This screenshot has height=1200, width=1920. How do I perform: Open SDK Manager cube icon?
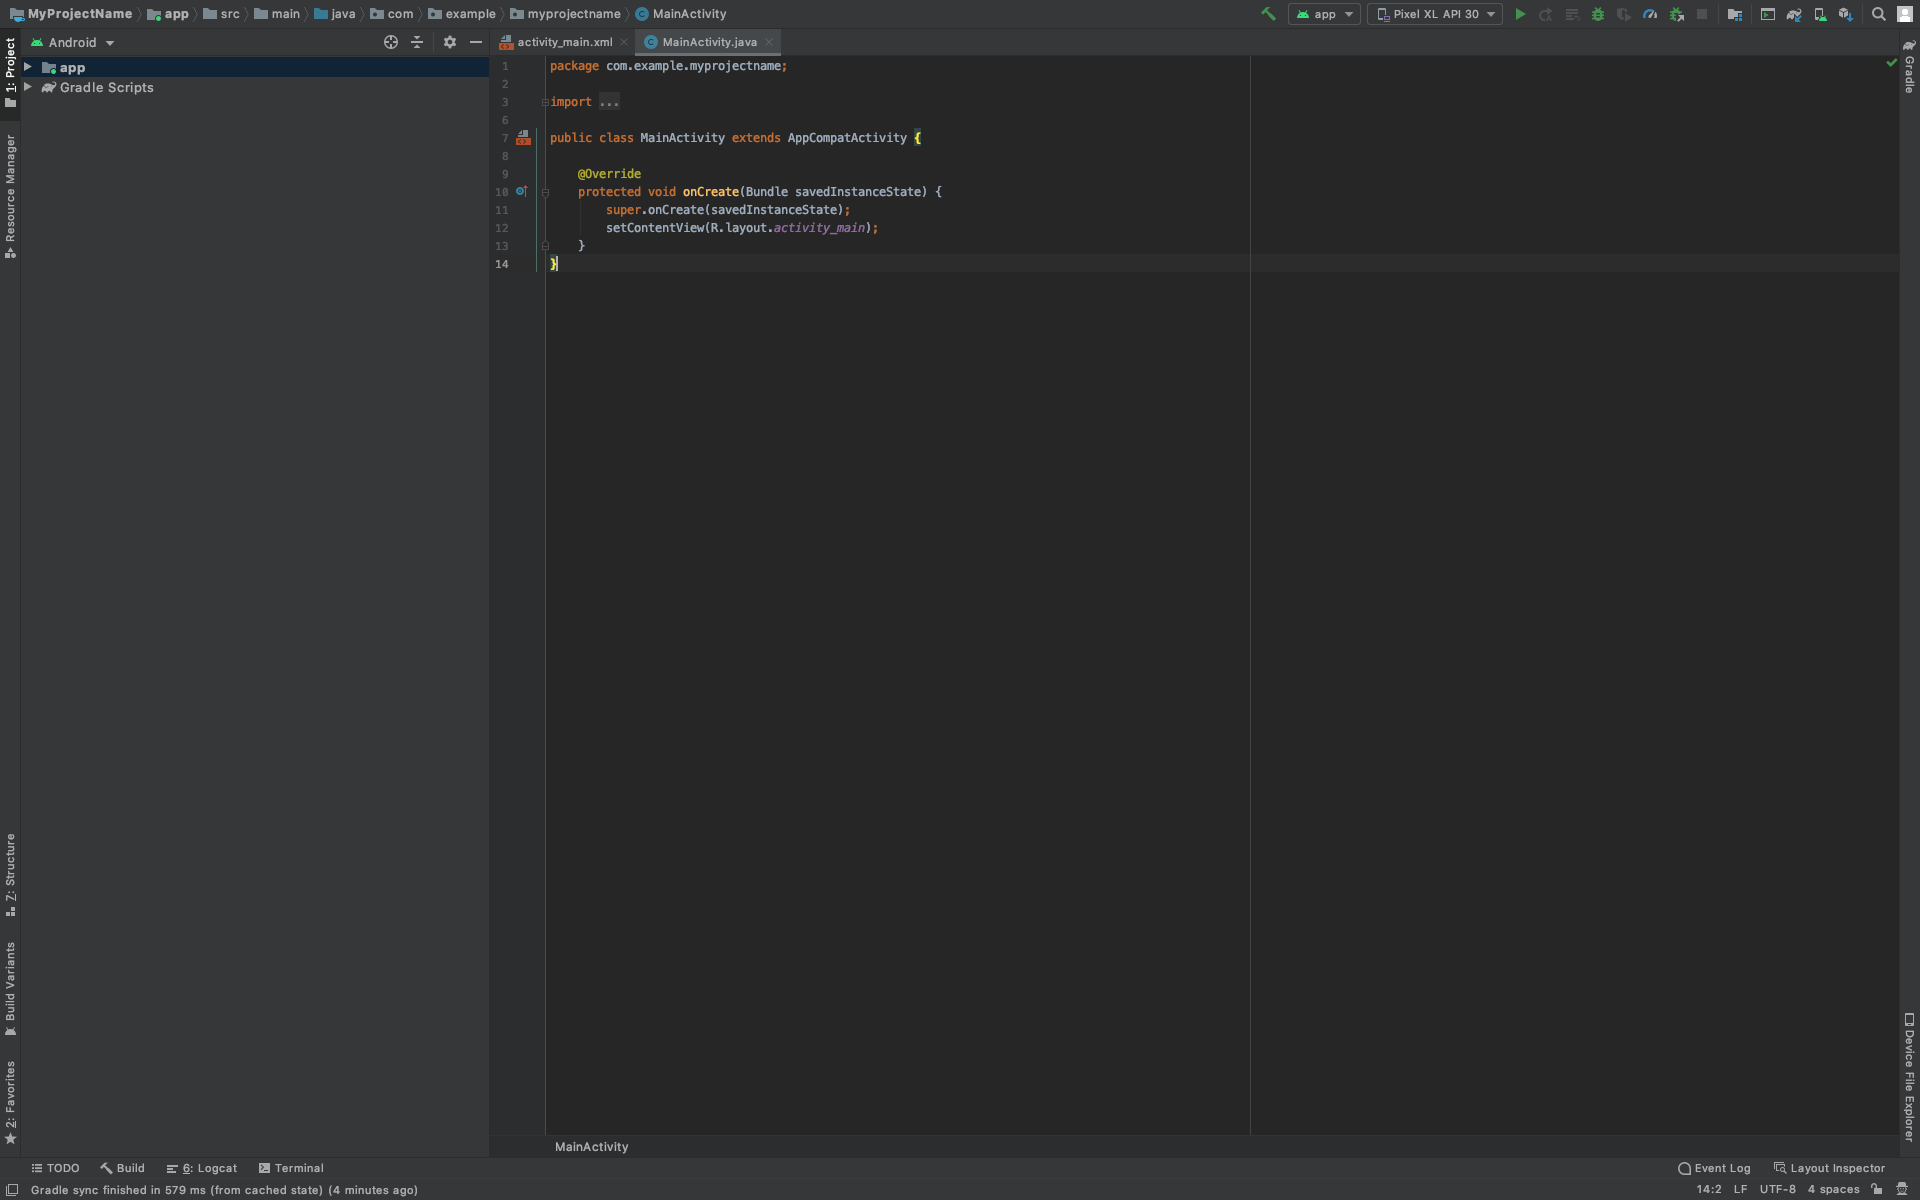[x=1846, y=14]
